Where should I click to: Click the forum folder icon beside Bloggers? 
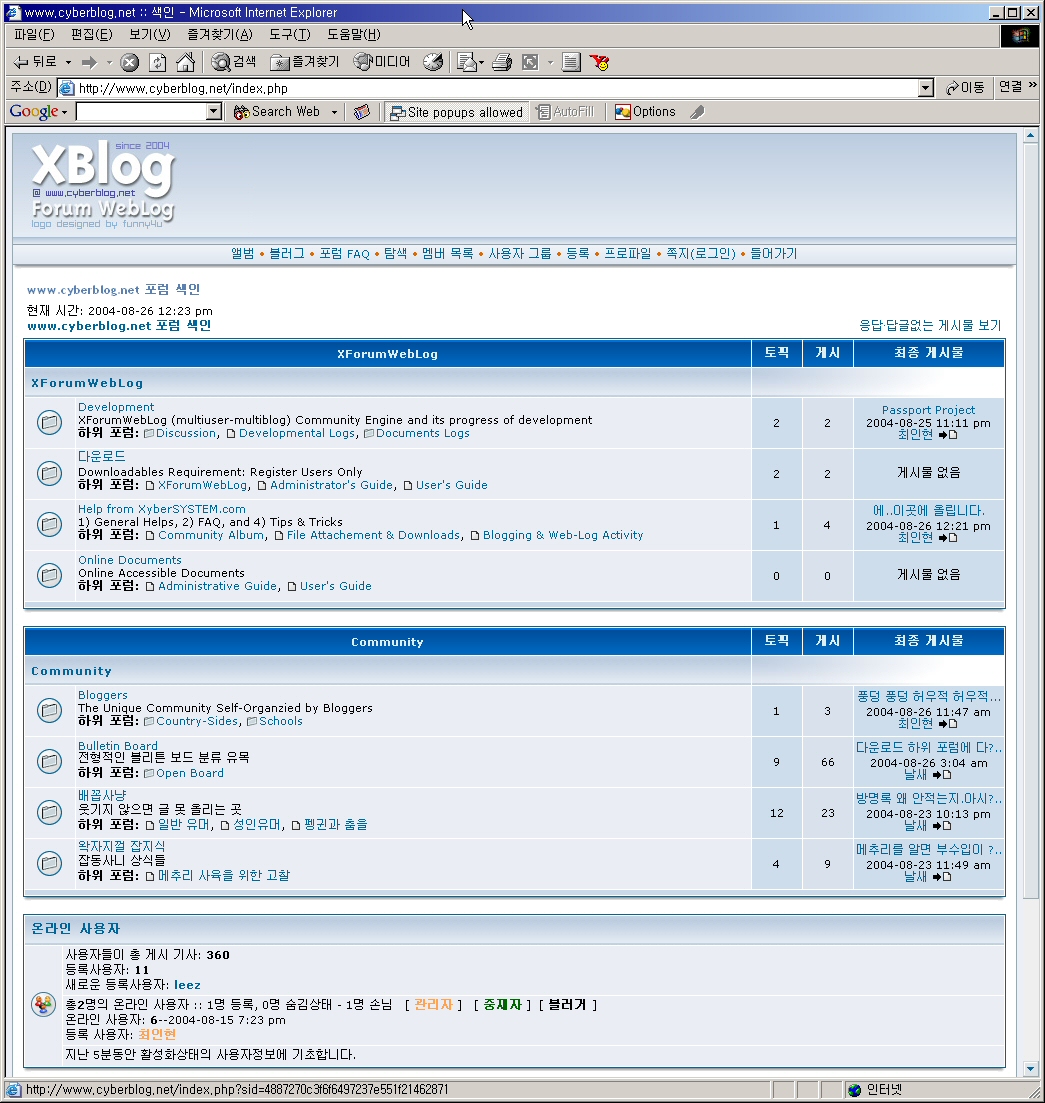tap(49, 710)
